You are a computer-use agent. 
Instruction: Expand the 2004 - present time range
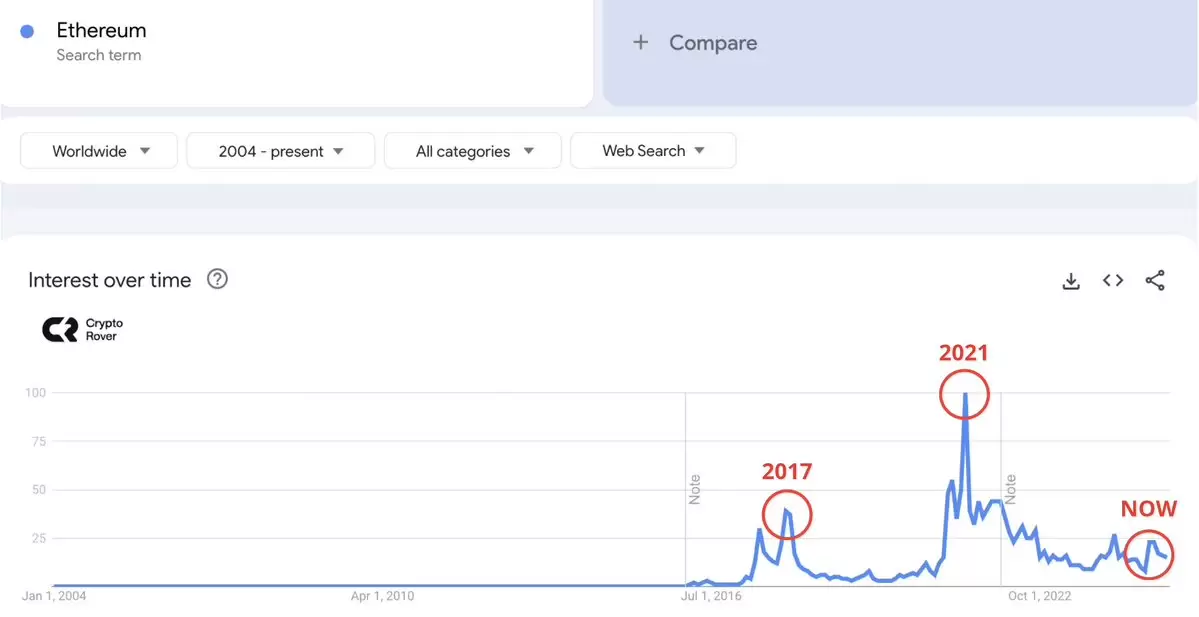[281, 151]
